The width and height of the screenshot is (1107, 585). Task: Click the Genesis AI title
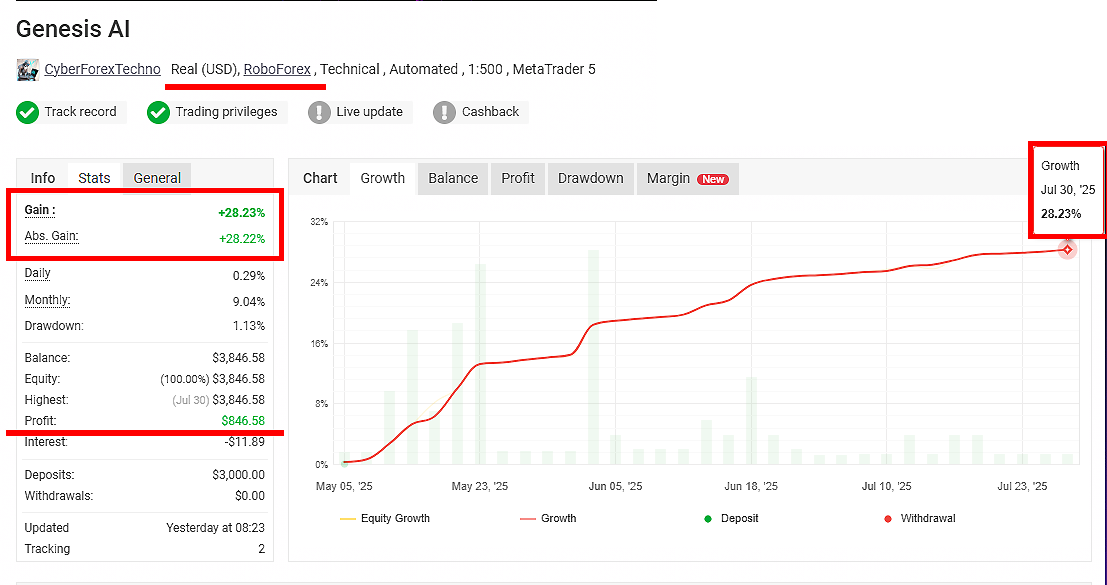[73, 29]
